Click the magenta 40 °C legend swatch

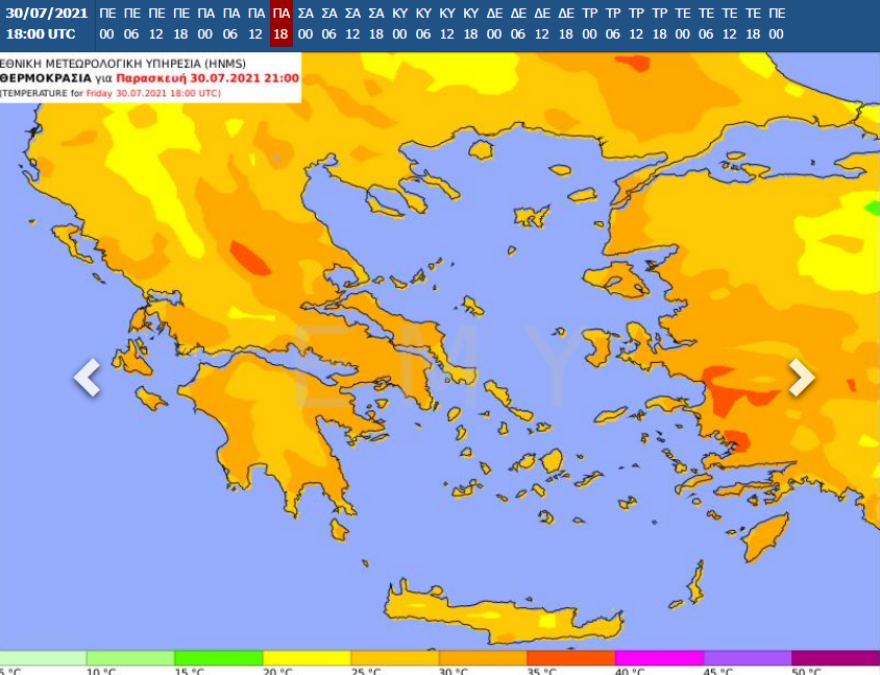coord(659,658)
